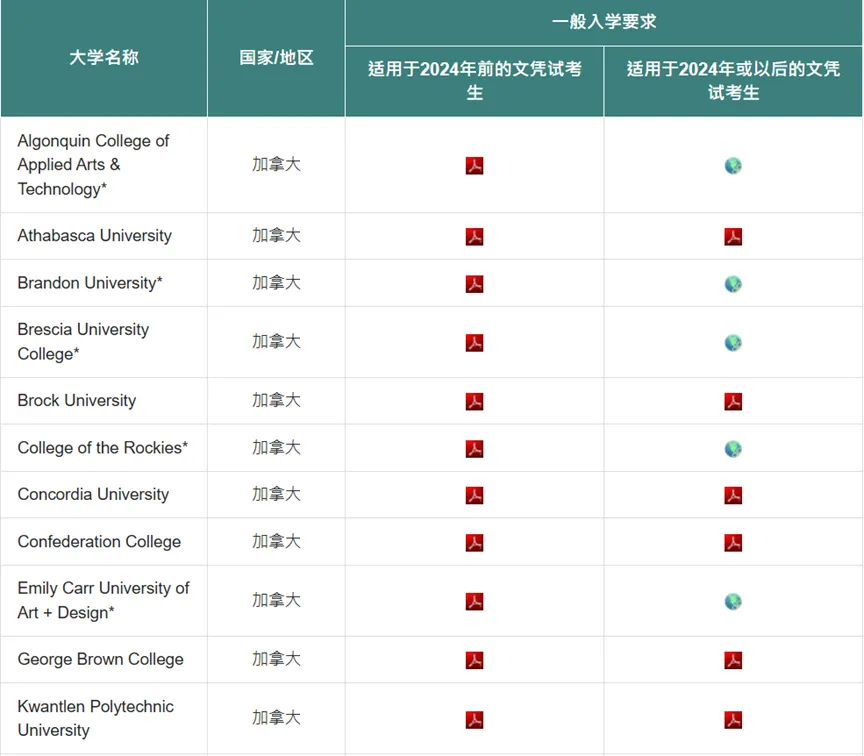
Task: Select the Algonquin College of Applied Arts link
Action: (93, 164)
